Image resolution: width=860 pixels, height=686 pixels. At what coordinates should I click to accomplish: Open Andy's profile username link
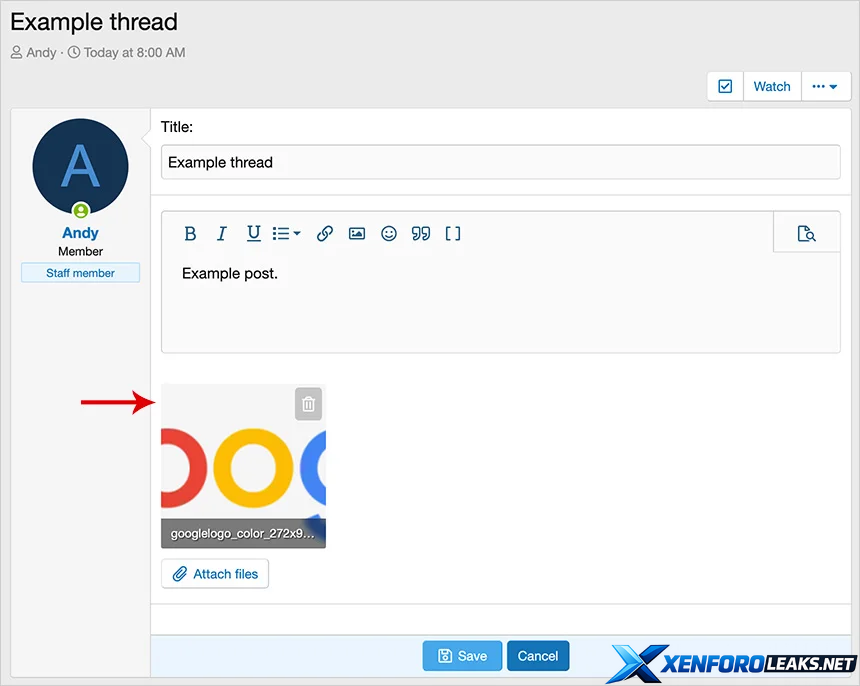80,233
